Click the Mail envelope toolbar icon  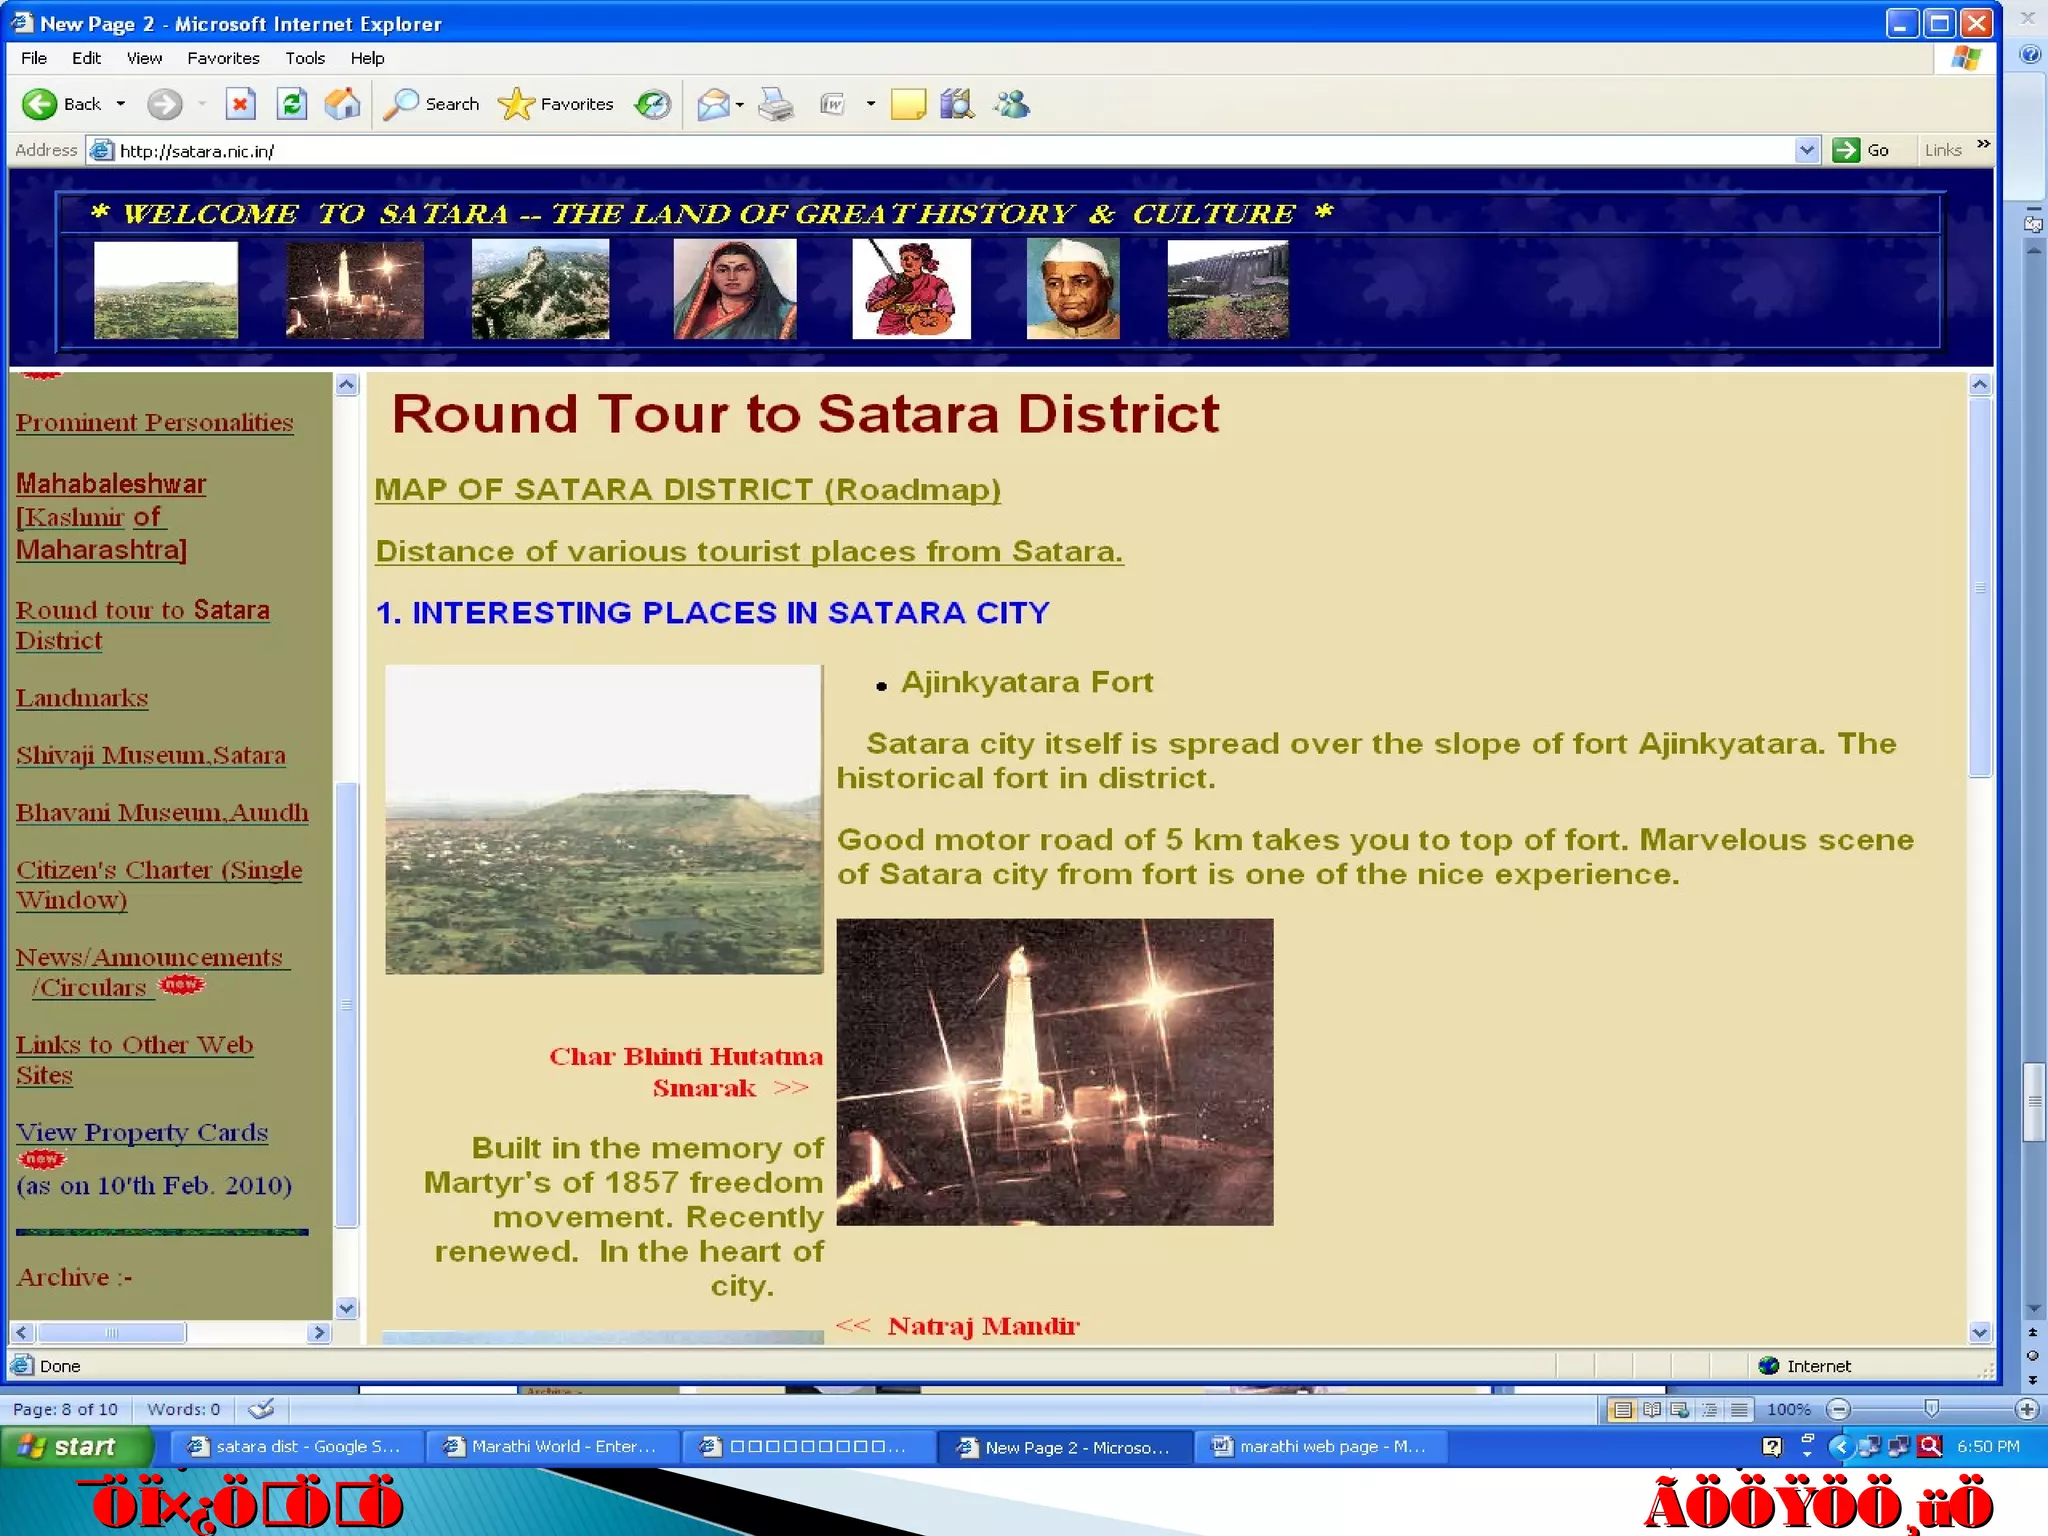tap(713, 104)
